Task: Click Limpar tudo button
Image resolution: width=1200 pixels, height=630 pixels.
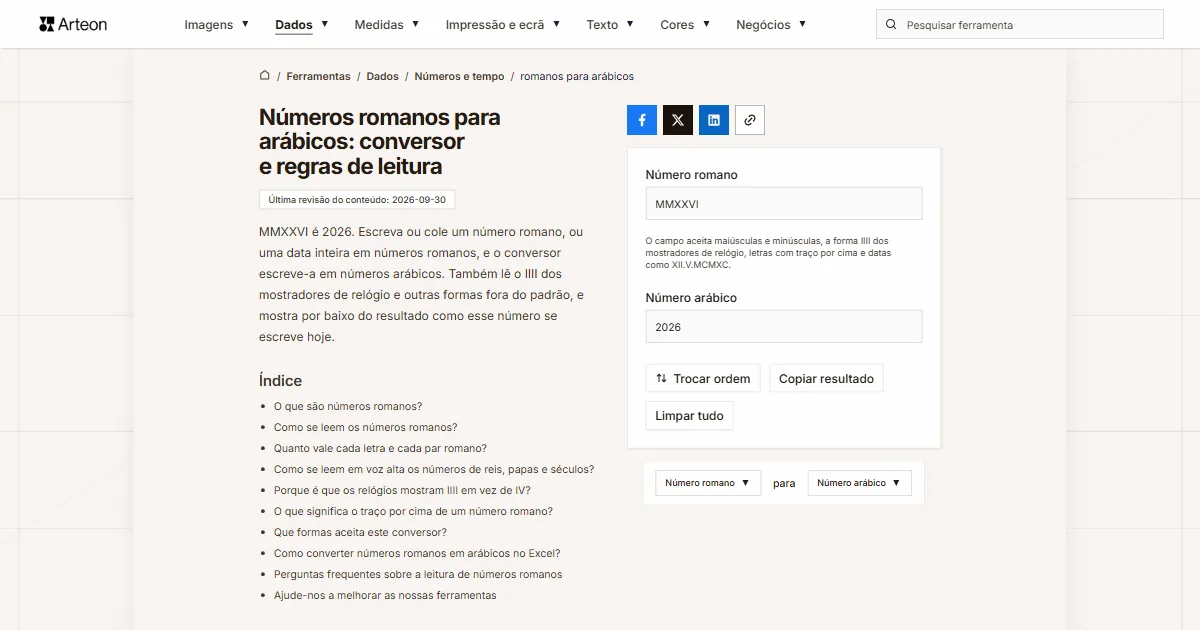Action: (x=689, y=416)
